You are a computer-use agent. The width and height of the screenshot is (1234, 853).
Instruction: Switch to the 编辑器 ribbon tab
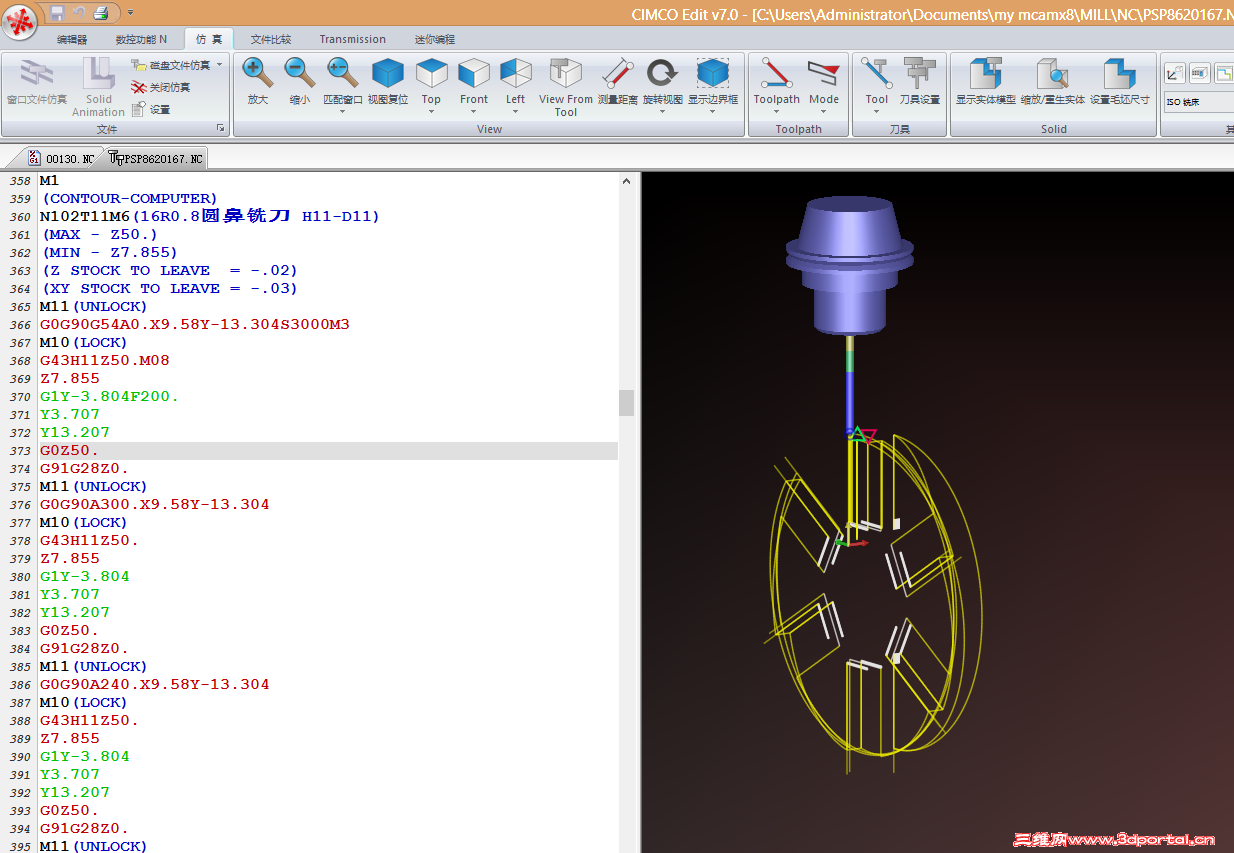pyautogui.click(x=72, y=39)
